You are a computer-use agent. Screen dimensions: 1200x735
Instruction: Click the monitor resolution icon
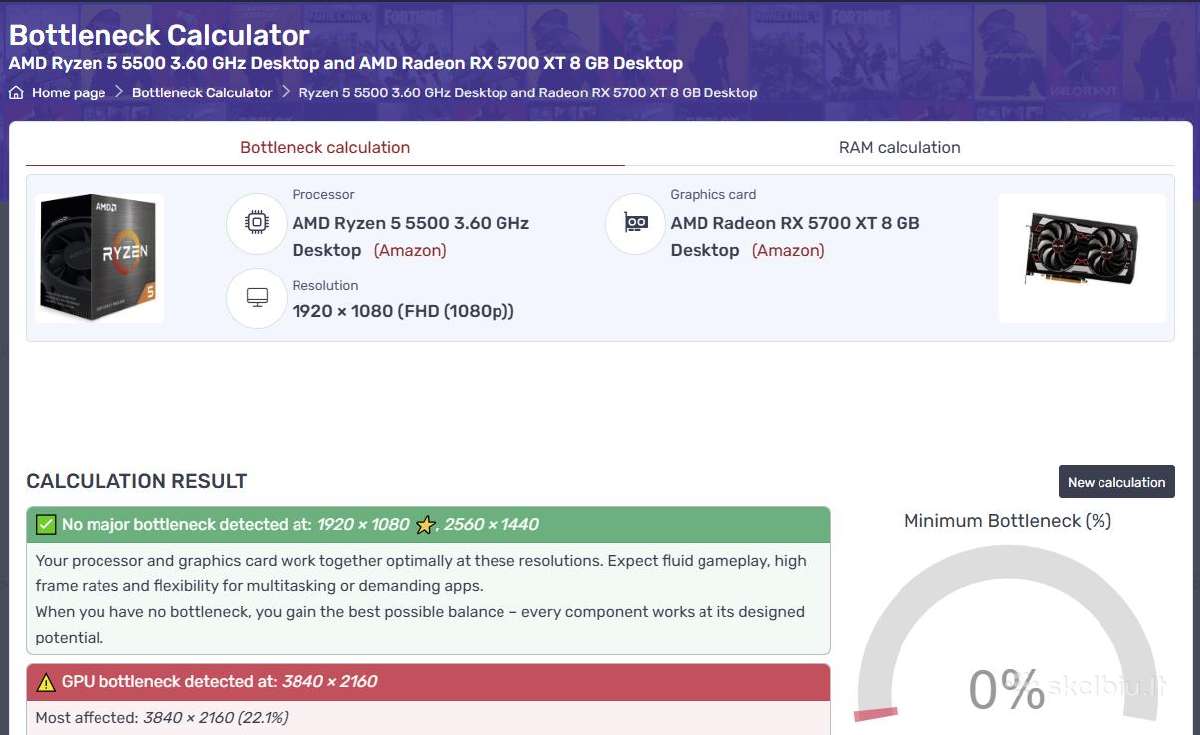tap(257, 298)
